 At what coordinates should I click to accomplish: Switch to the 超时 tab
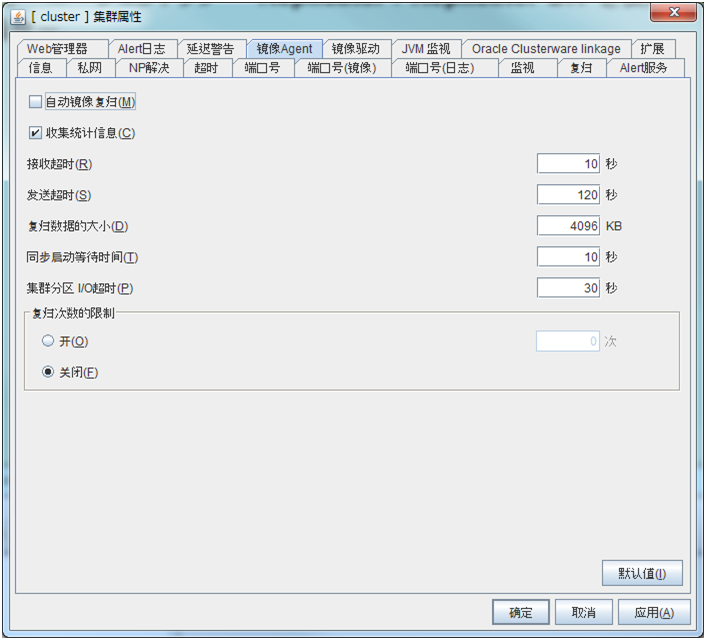point(207,68)
